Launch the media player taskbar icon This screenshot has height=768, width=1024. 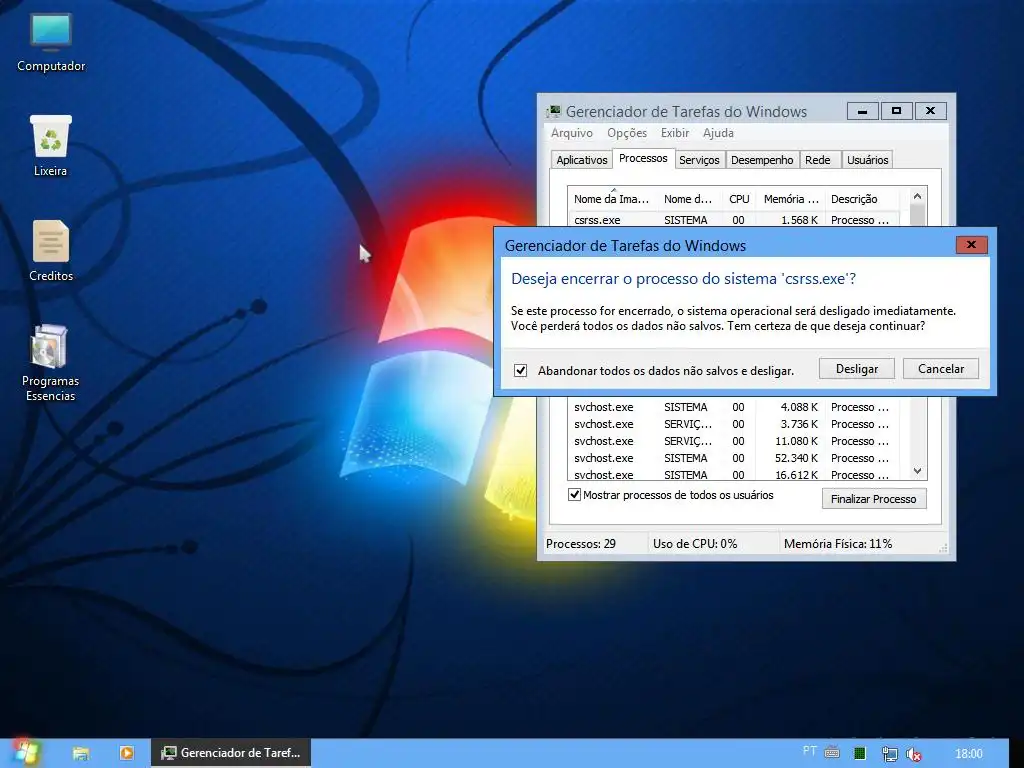pyautogui.click(x=127, y=753)
